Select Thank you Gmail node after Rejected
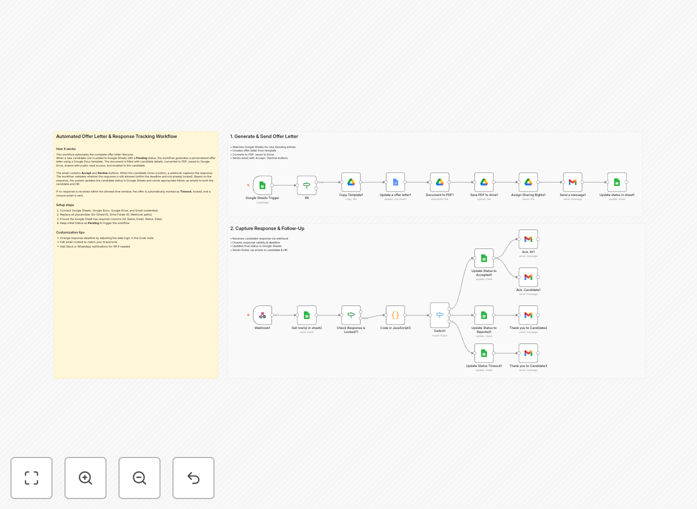This screenshot has height=509, width=697. (528, 315)
